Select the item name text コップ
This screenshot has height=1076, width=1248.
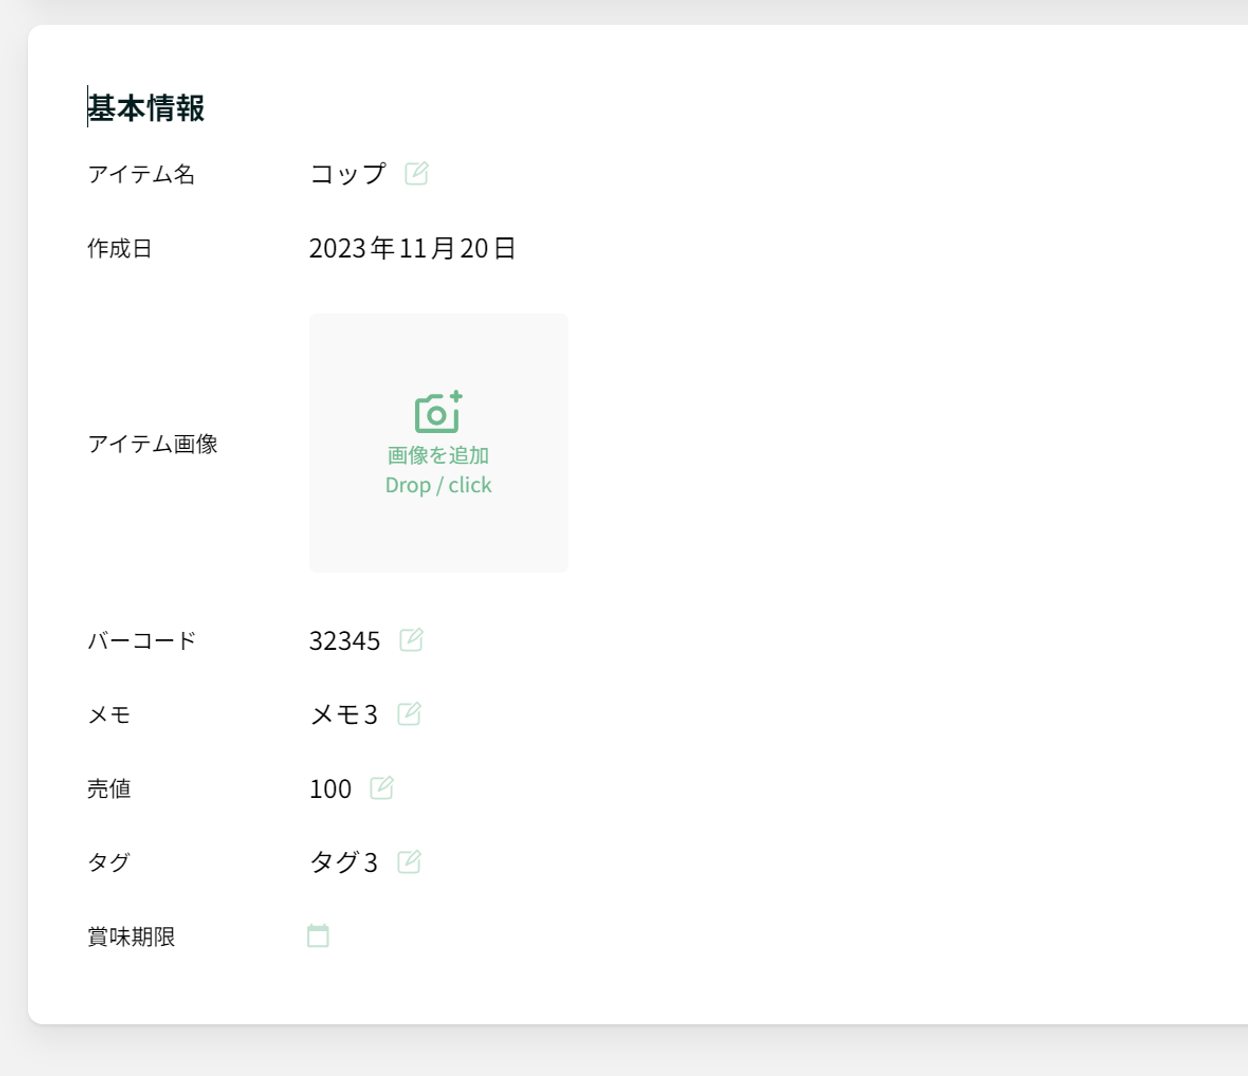348,174
